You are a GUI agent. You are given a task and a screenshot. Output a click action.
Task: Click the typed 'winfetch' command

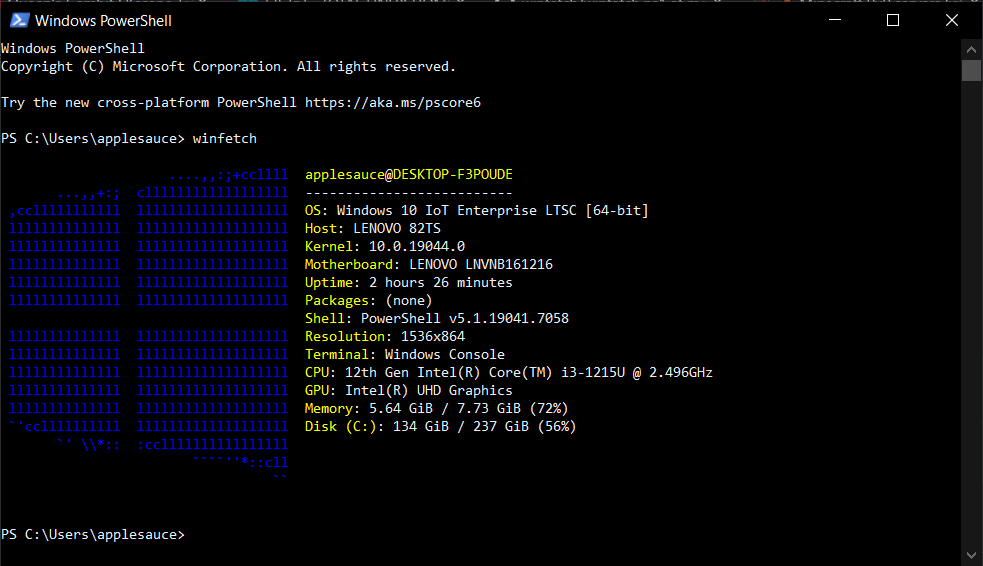tap(224, 139)
